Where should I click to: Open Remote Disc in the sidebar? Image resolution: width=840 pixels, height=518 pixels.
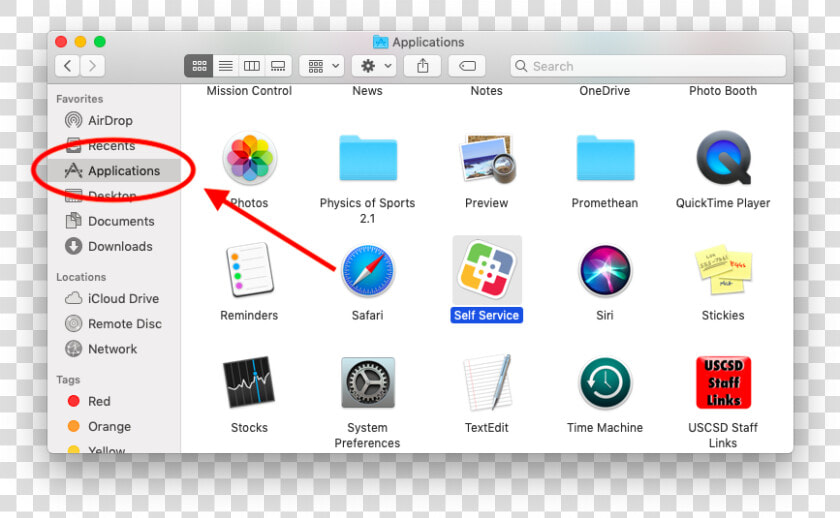114,324
